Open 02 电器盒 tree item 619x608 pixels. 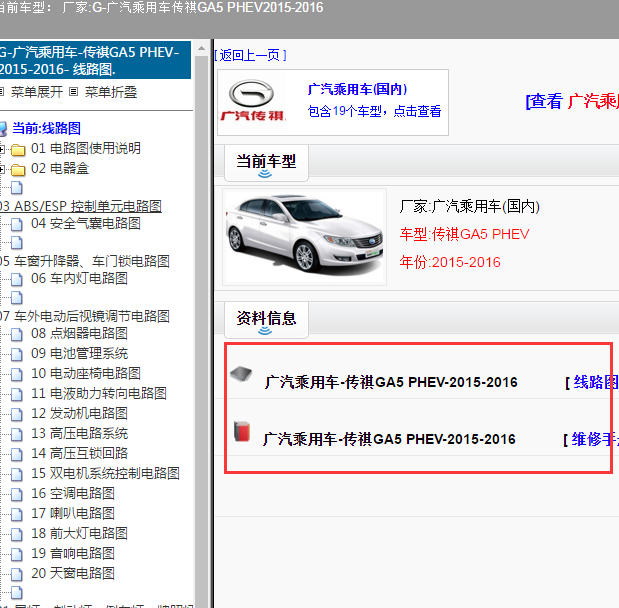[60, 169]
